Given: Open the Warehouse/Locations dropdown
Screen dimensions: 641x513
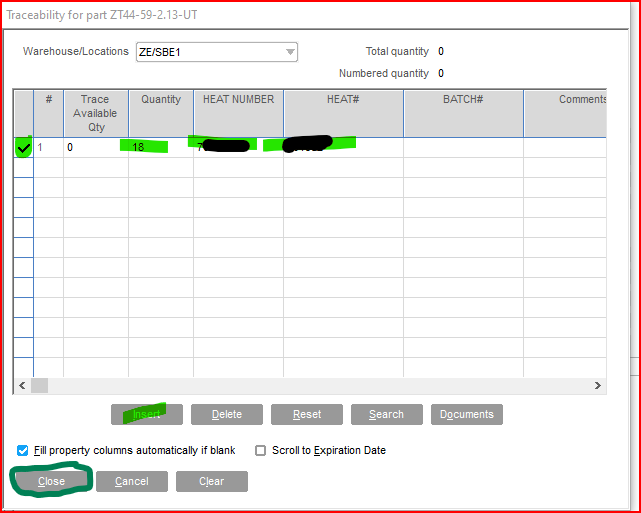Looking at the screenshot, I should point(290,52).
